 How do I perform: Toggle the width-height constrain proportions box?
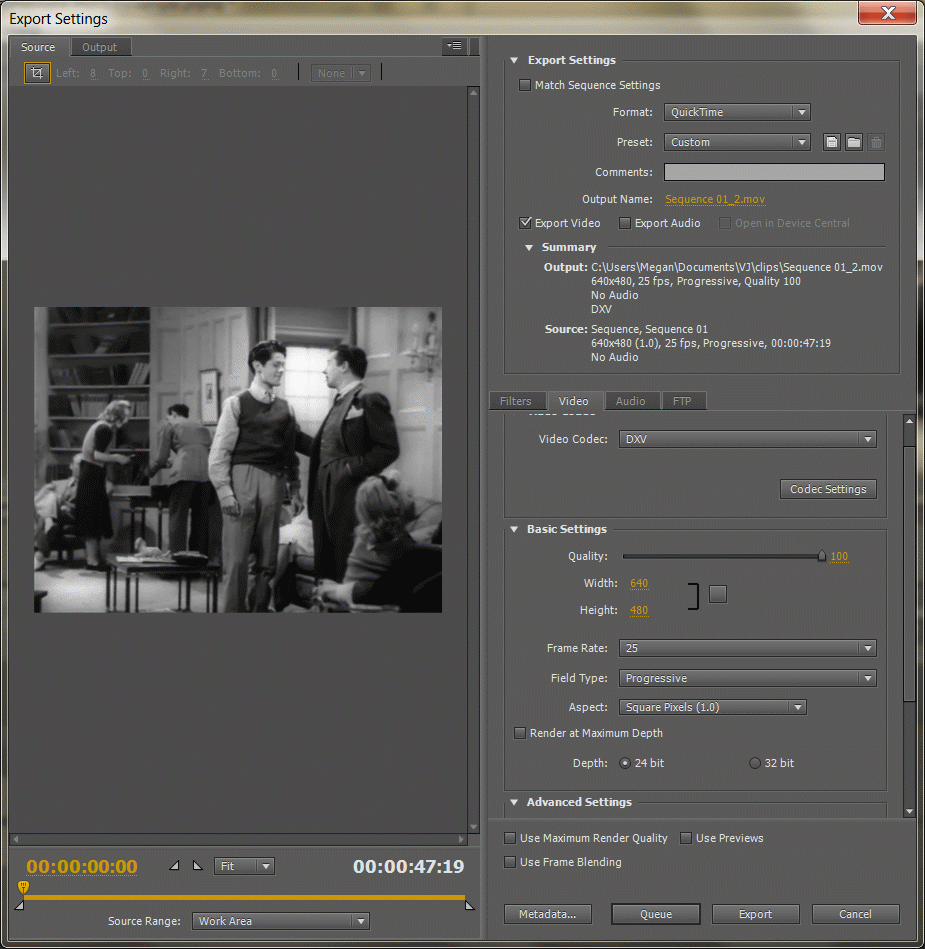click(x=717, y=594)
